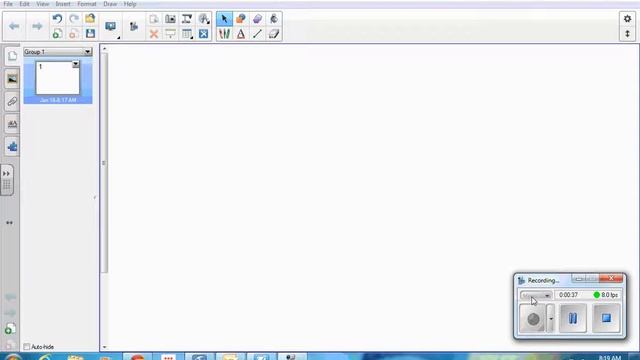This screenshot has width=640, height=360.
Task: Open the Attachments paperclip tab
Action: point(12,101)
